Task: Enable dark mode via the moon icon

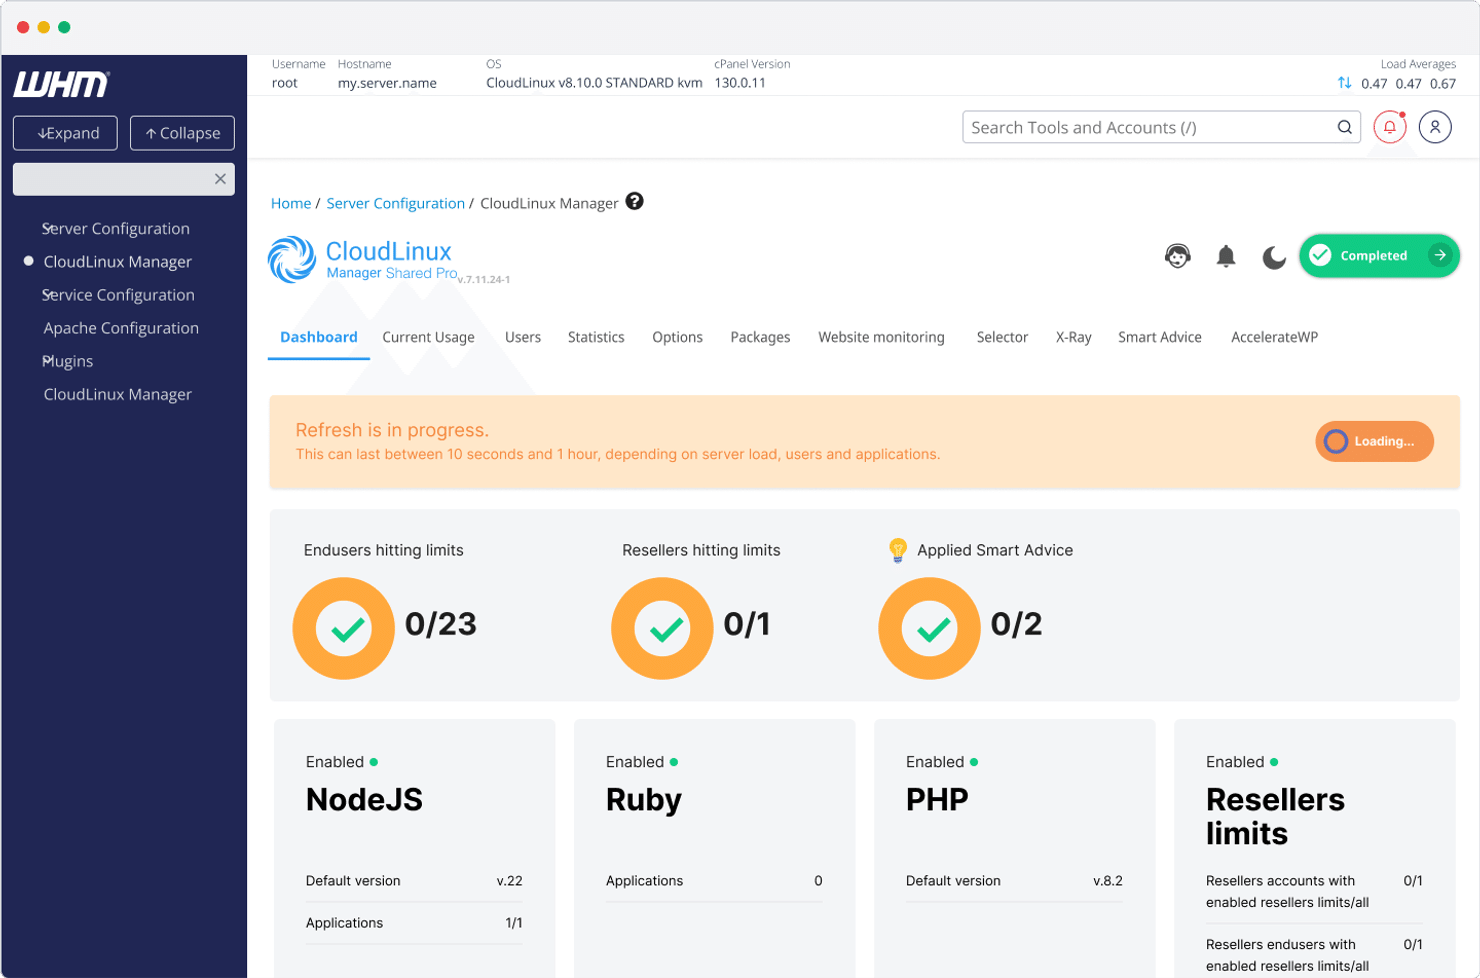Action: [x=1273, y=257]
